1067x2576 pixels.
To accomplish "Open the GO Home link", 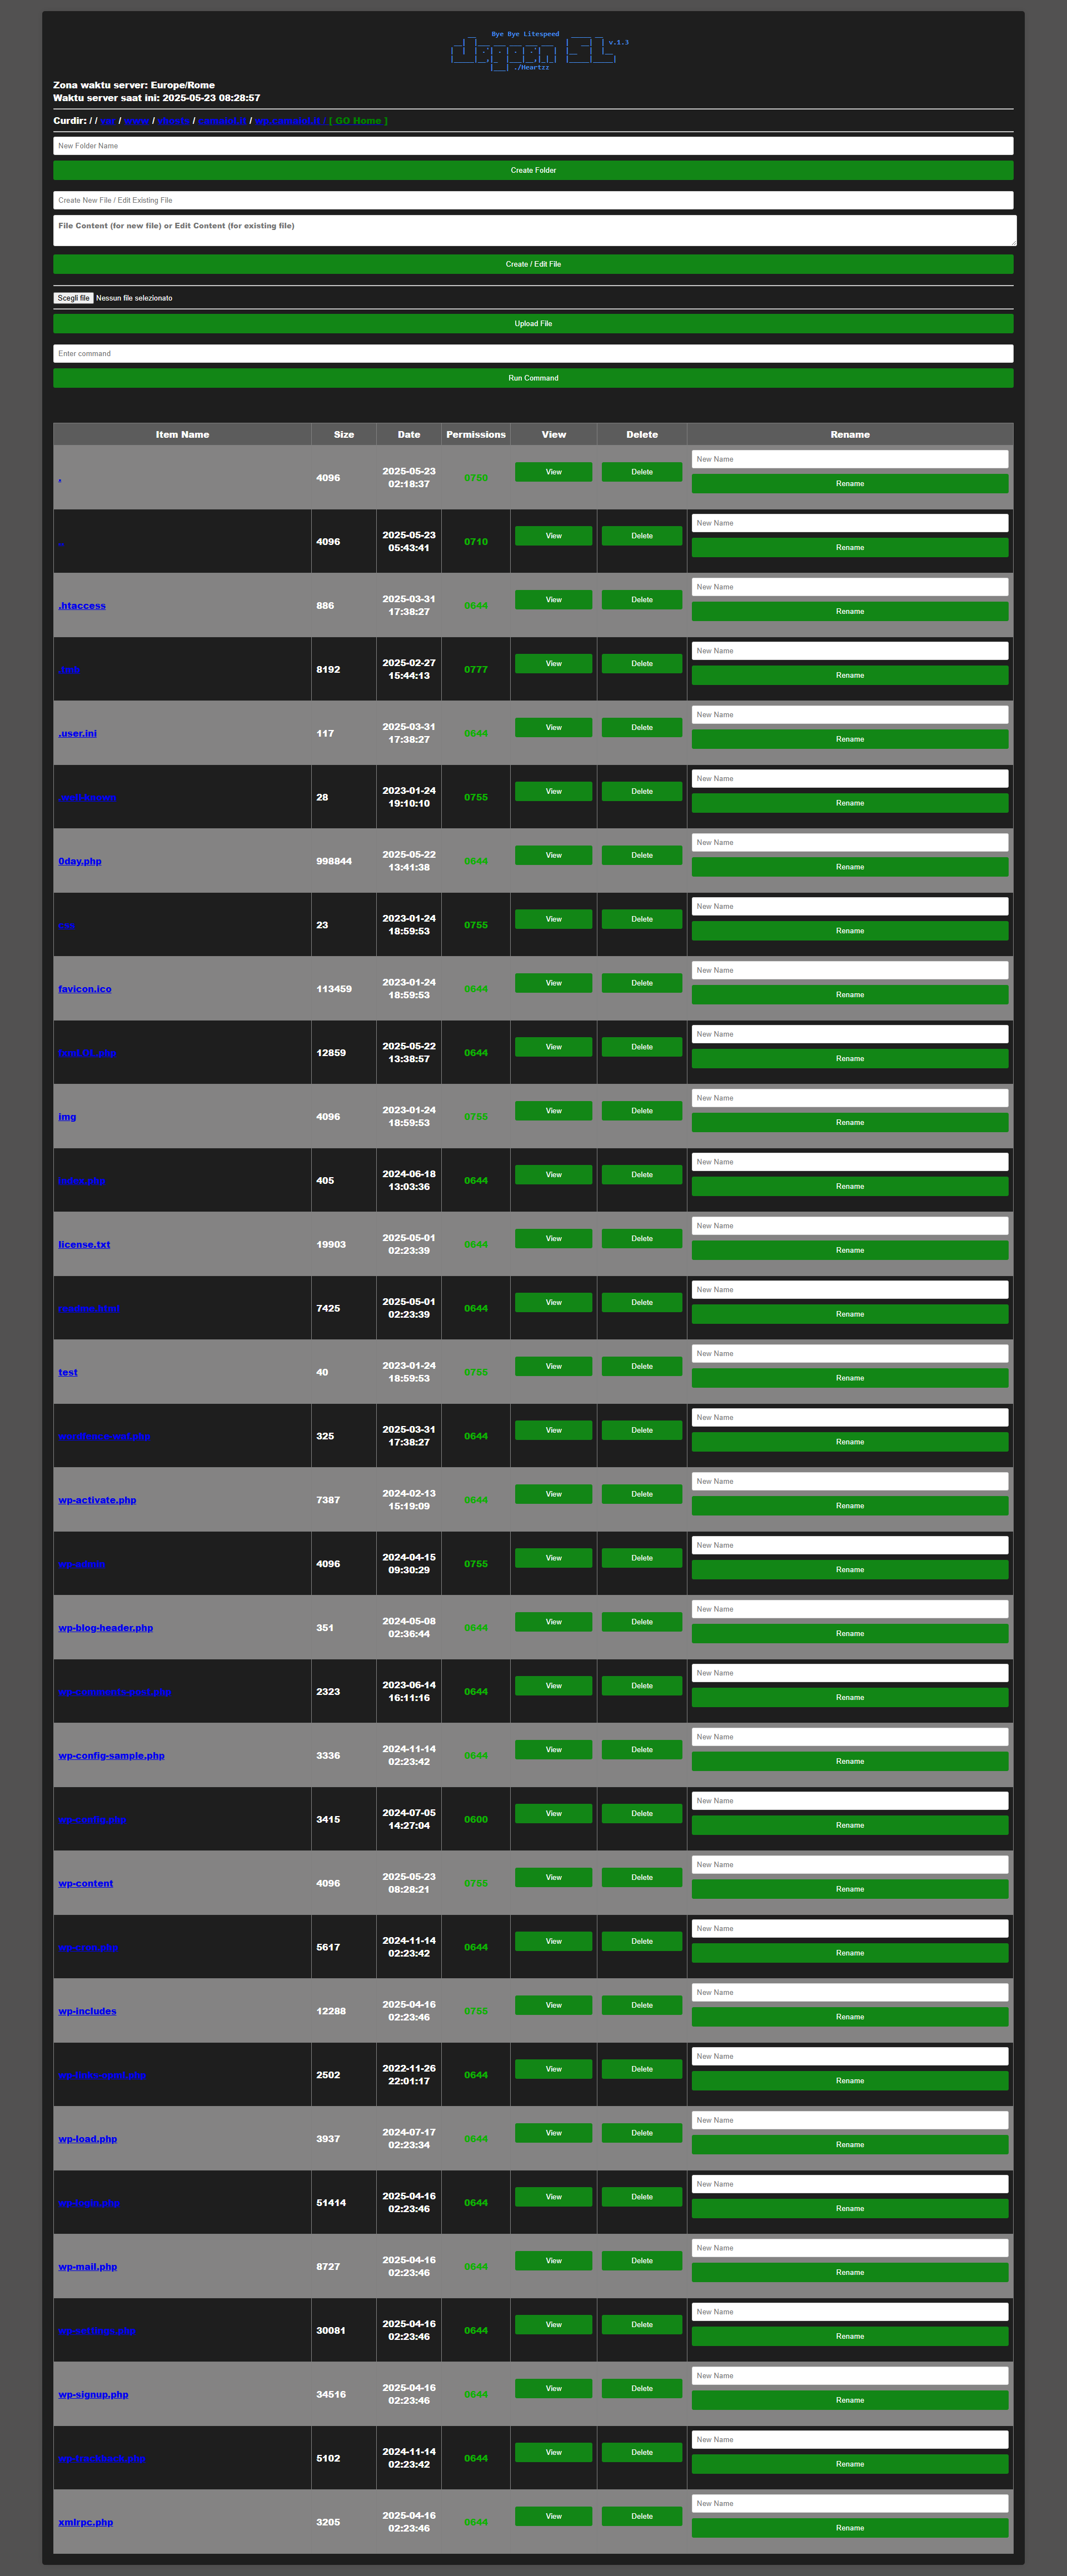I will (358, 121).
